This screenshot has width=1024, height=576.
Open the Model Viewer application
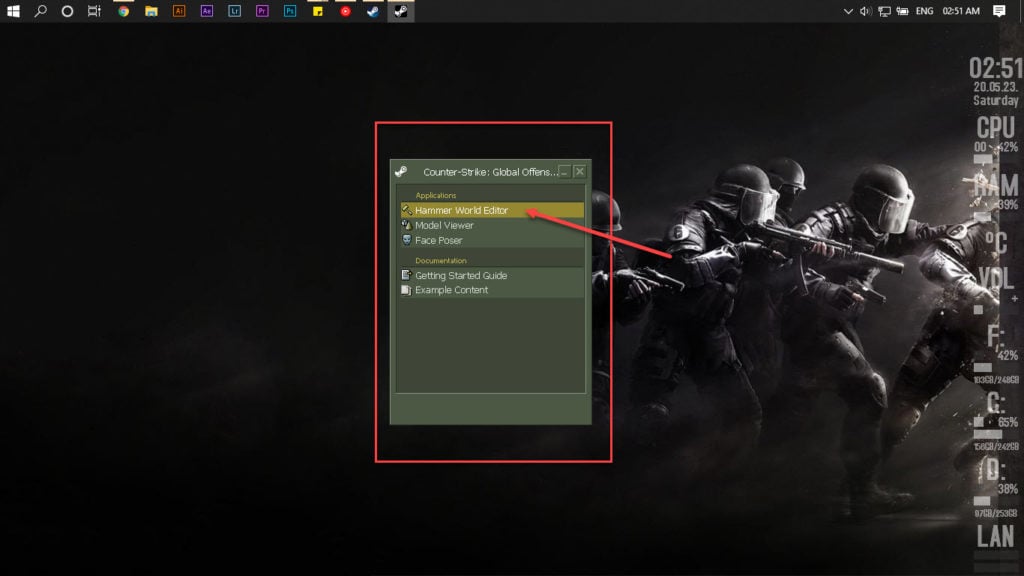[492, 225]
